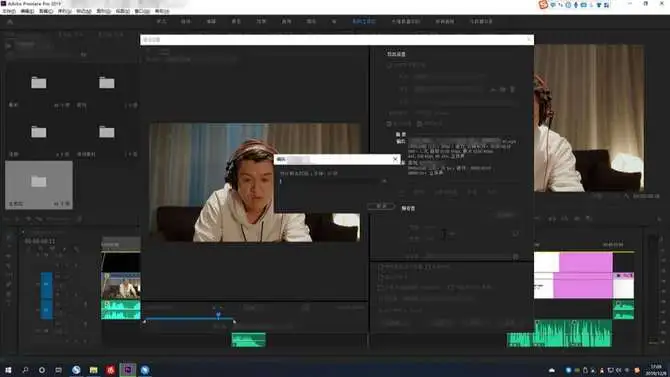The image size is (670, 377).
Task: Click the Windows Start button
Action: coord(8,370)
